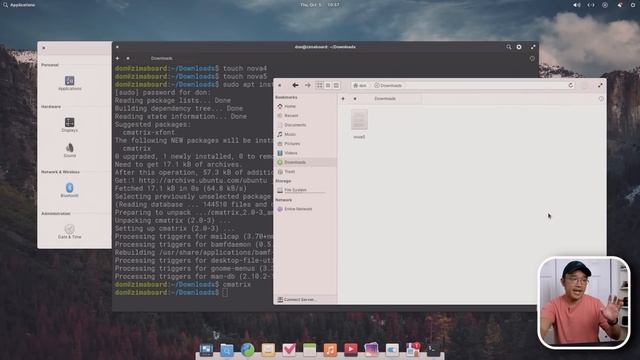Open the Terminal settings gear menu
The width and height of the screenshot is (640, 360).
coord(519,47)
